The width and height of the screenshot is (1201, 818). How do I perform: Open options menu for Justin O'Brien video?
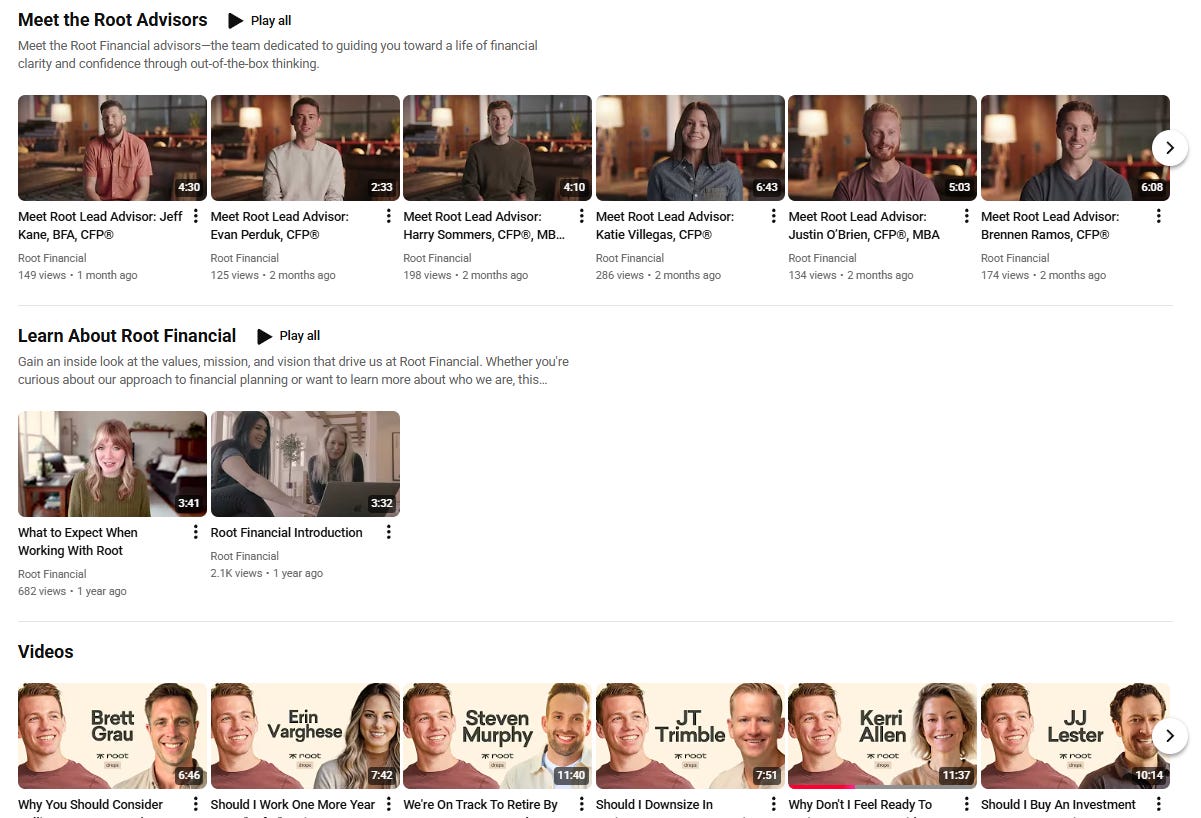[966, 216]
